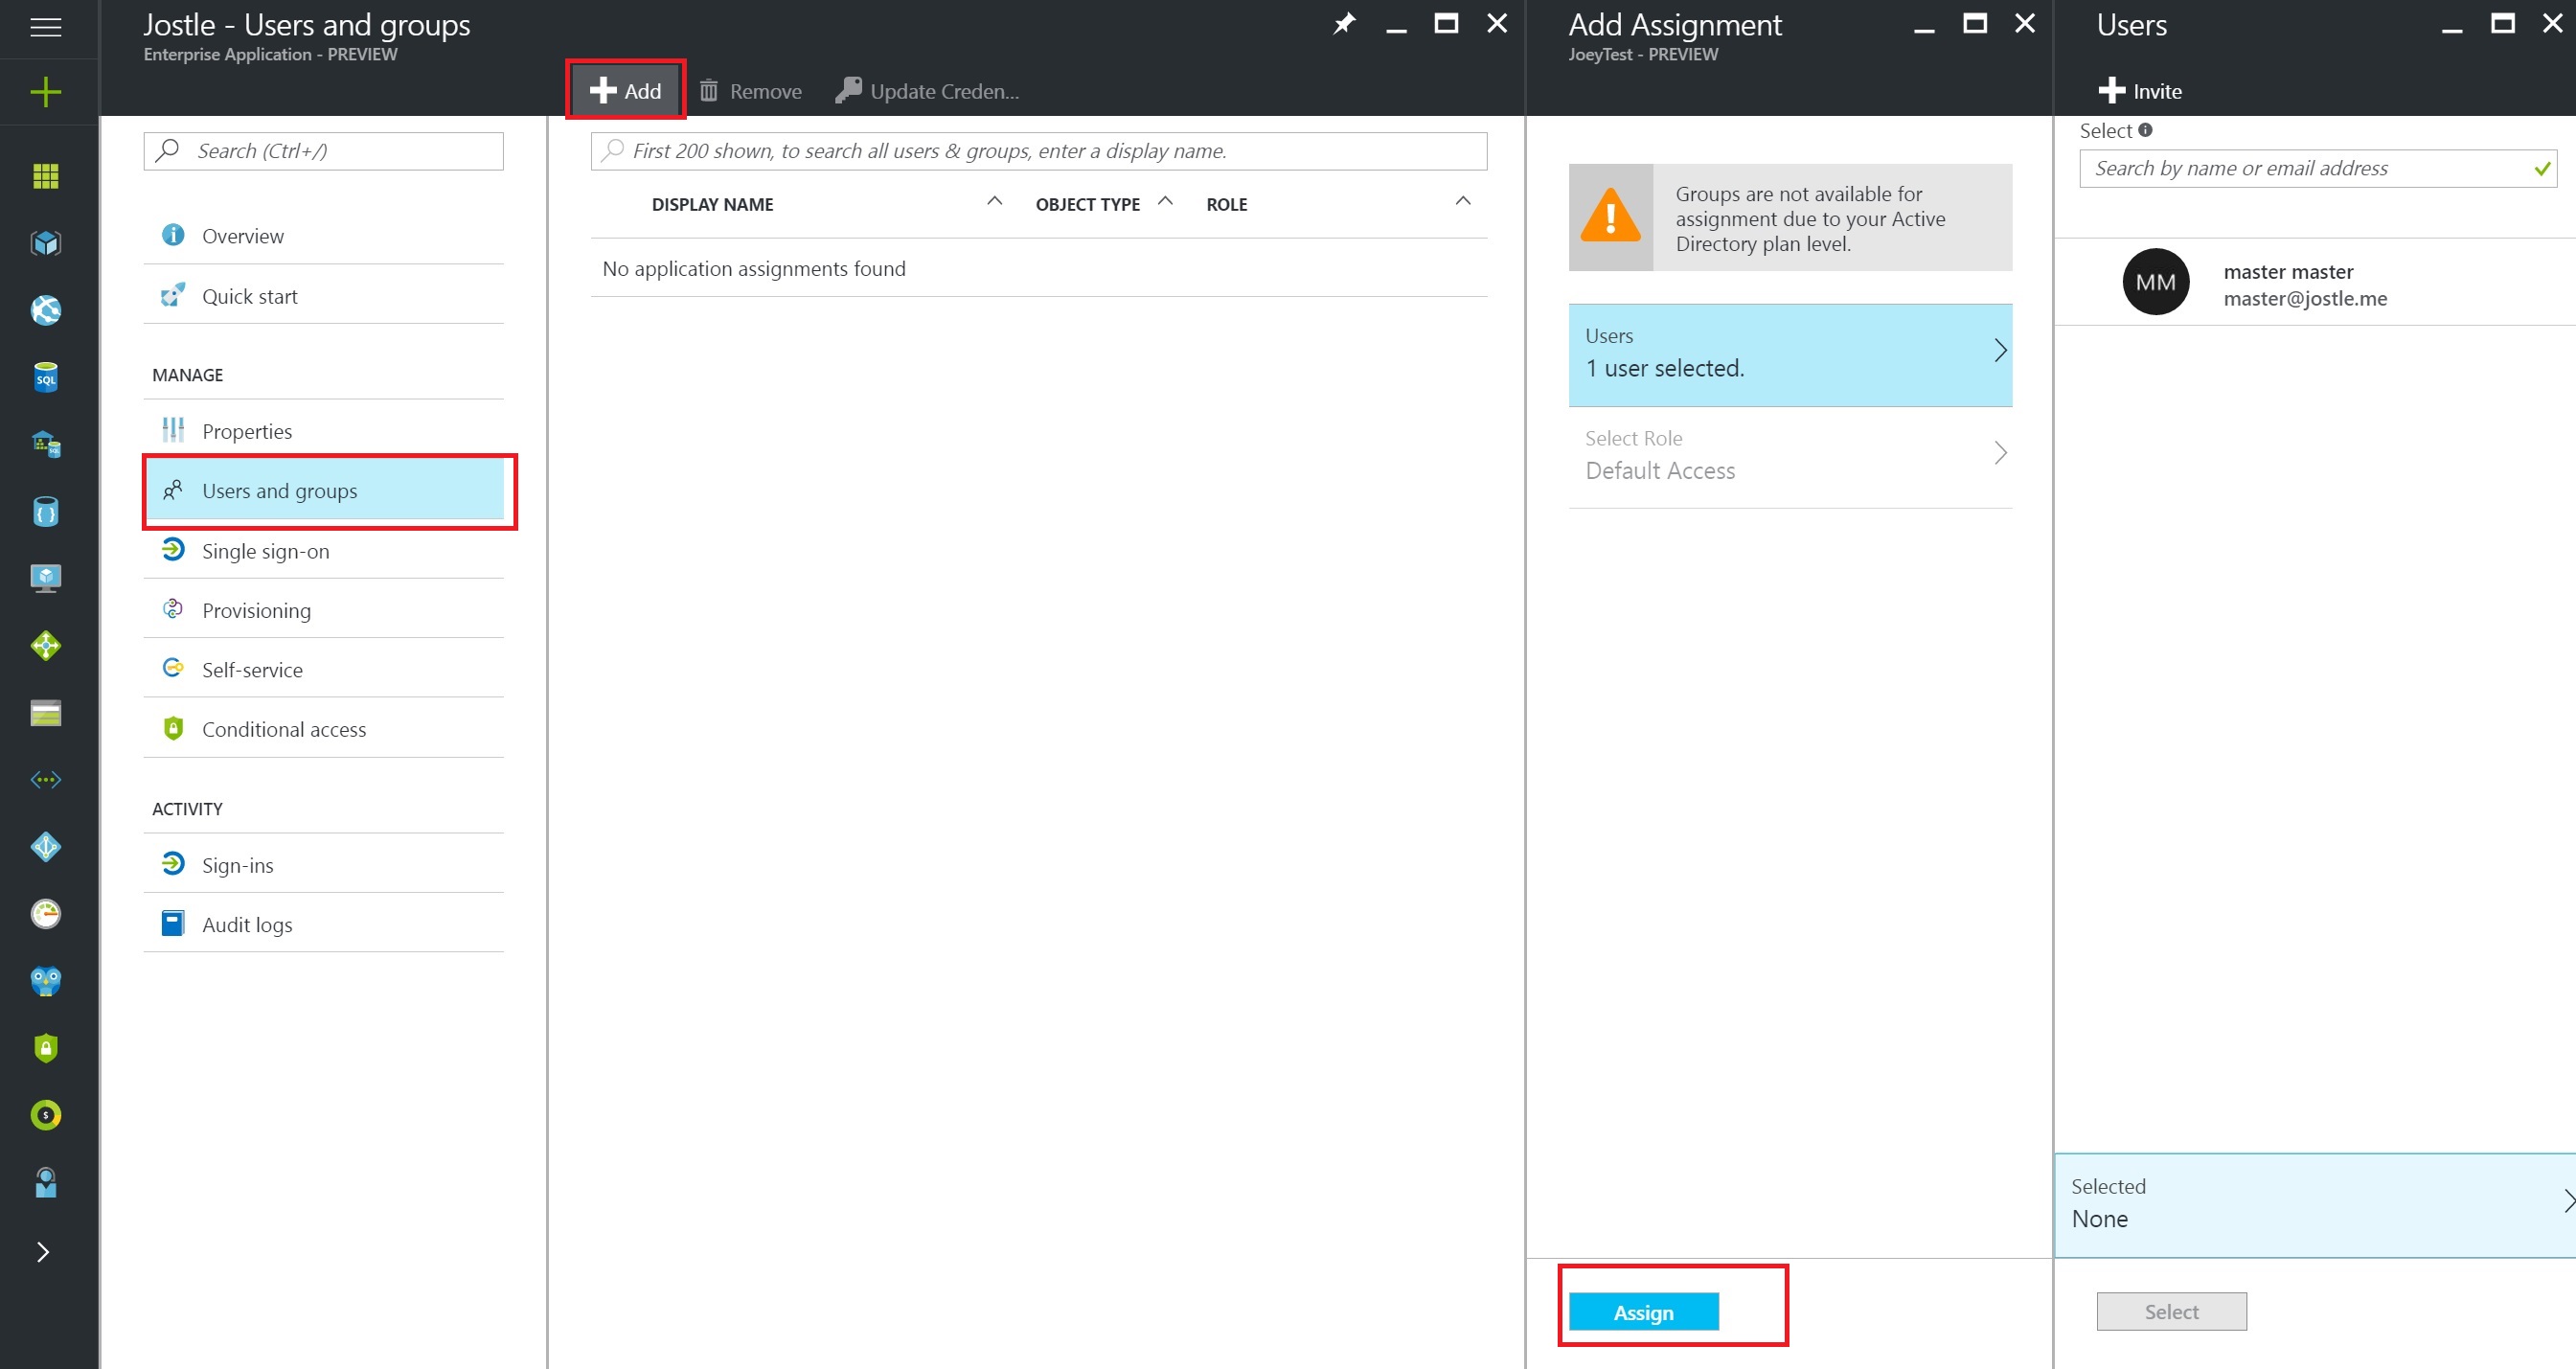Open Virtual machines monitor icon
This screenshot has width=2576, height=1369.
coord(46,578)
